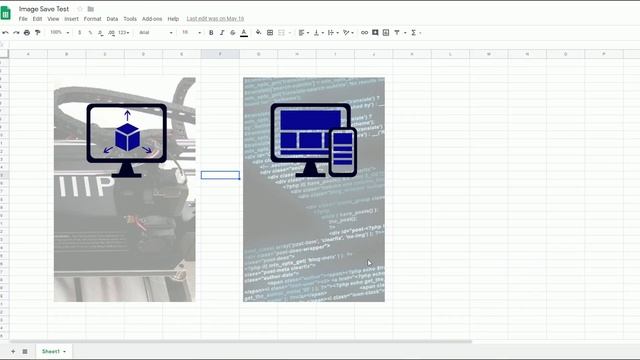Open the more number formats dropdown
Image resolution: width=640 pixels, height=360 pixels.
[x=123, y=33]
